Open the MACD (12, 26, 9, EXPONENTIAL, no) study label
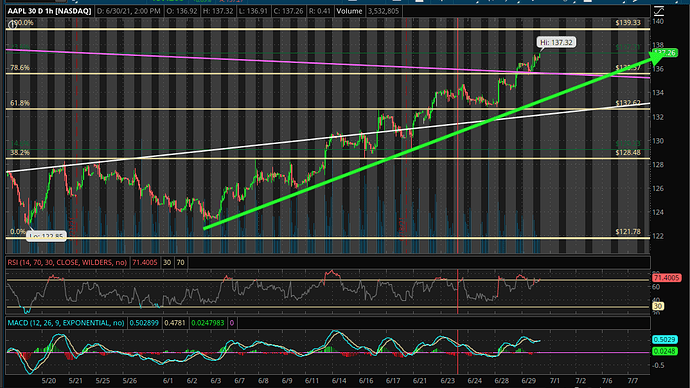This screenshot has width=690, height=388. click(x=66, y=323)
